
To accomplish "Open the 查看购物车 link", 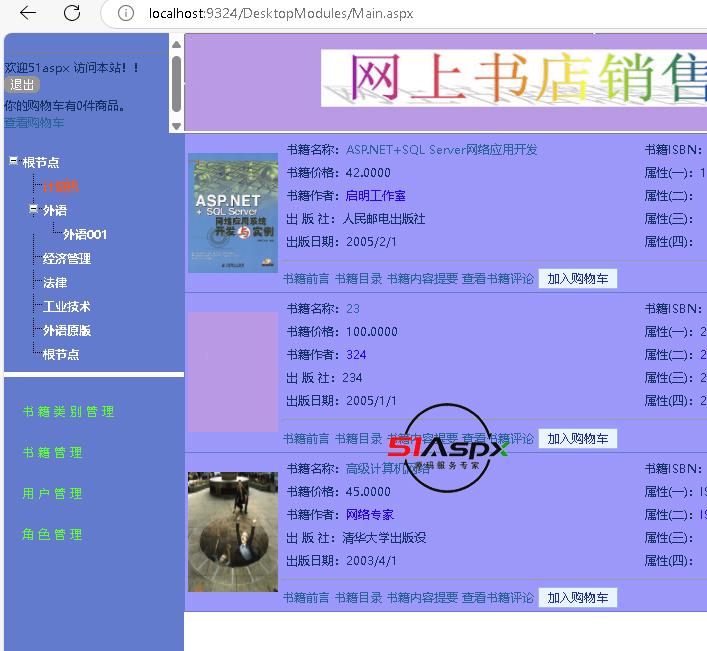I will tap(34, 123).
